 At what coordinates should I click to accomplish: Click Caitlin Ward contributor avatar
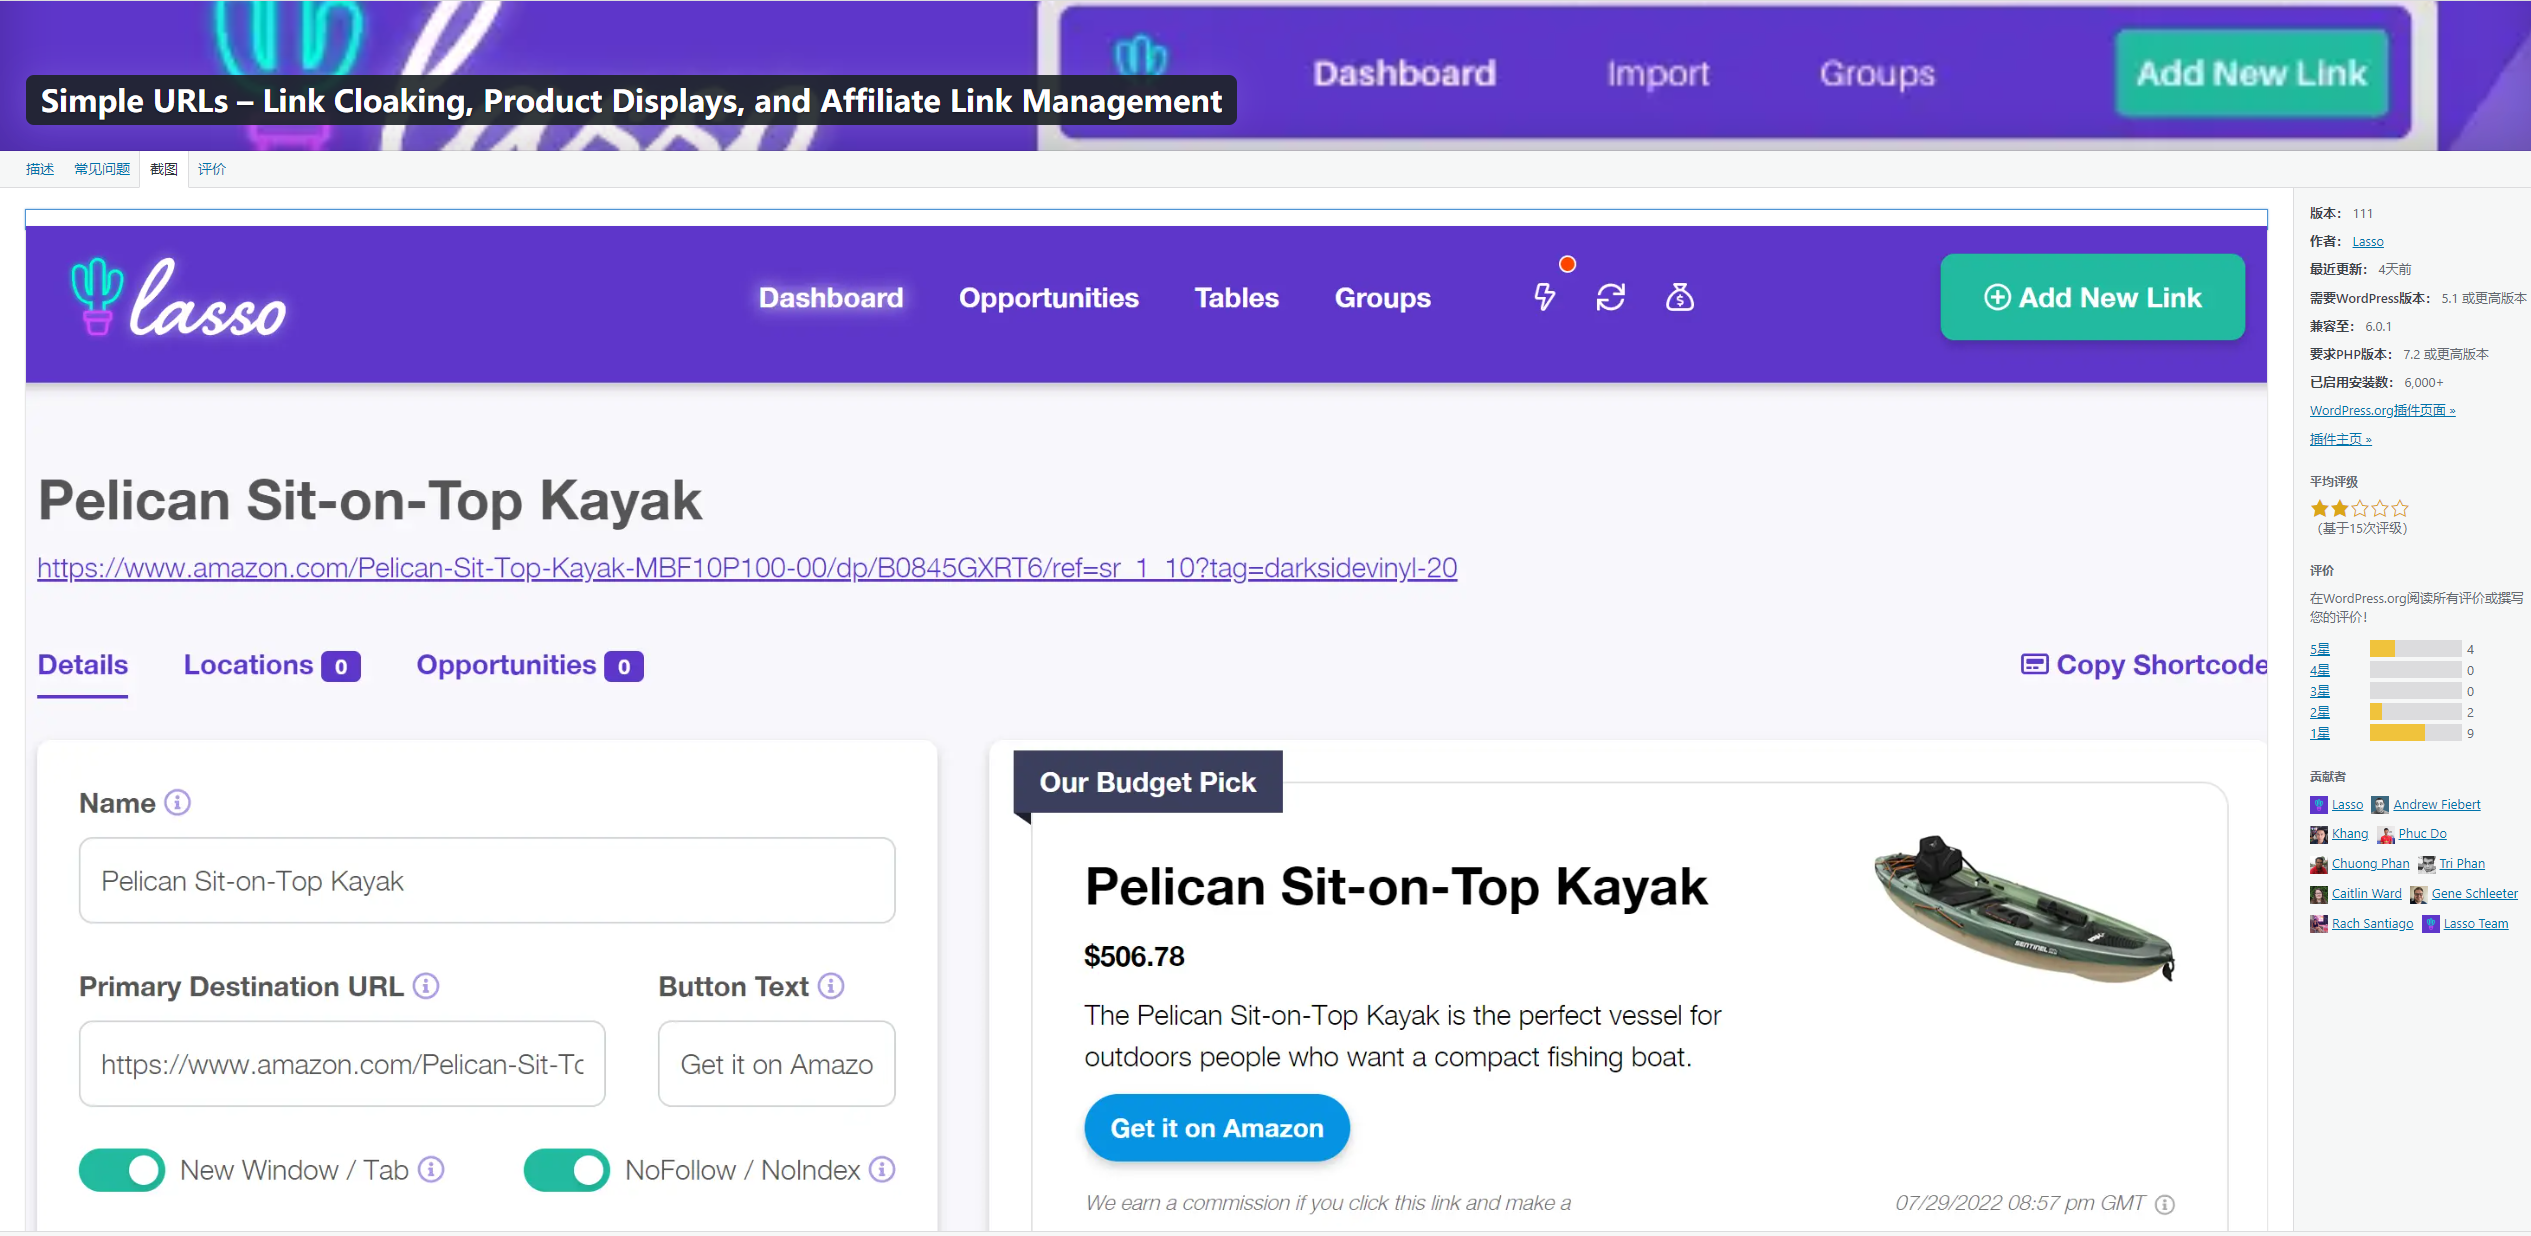pyautogui.click(x=2319, y=894)
